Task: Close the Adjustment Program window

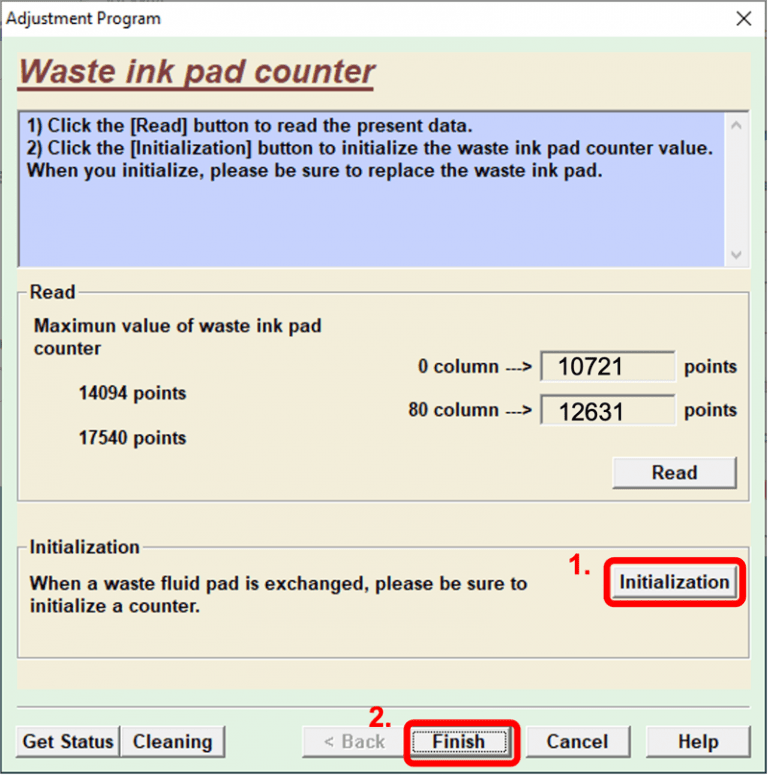Action: [x=743, y=19]
